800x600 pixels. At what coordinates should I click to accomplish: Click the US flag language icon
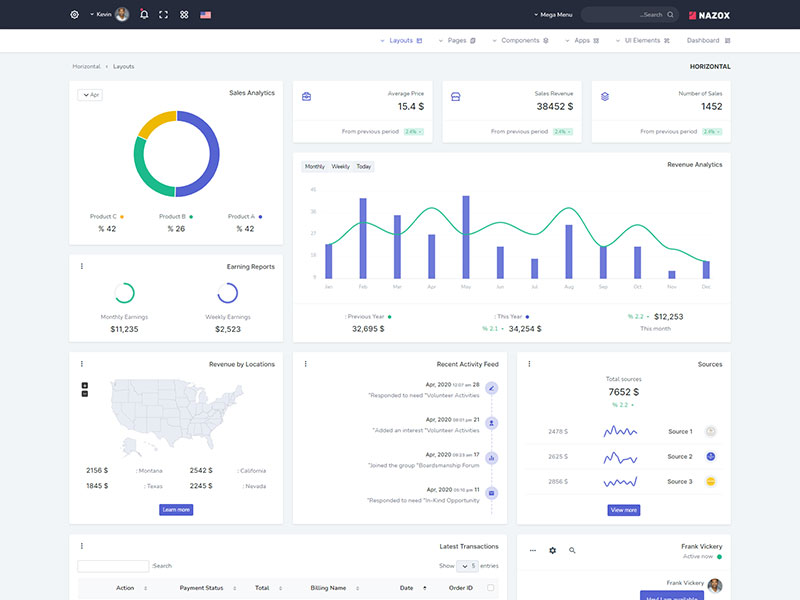click(x=206, y=15)
